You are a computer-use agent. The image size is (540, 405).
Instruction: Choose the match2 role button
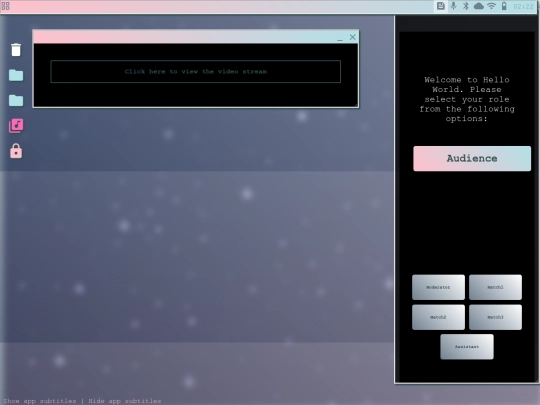click(x=438, y=317)
